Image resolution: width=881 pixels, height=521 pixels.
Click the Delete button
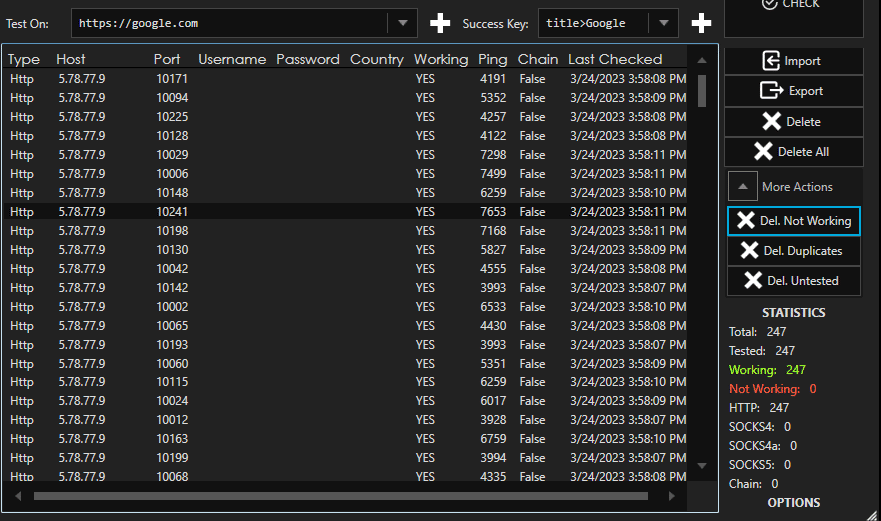tap(793, 121)
